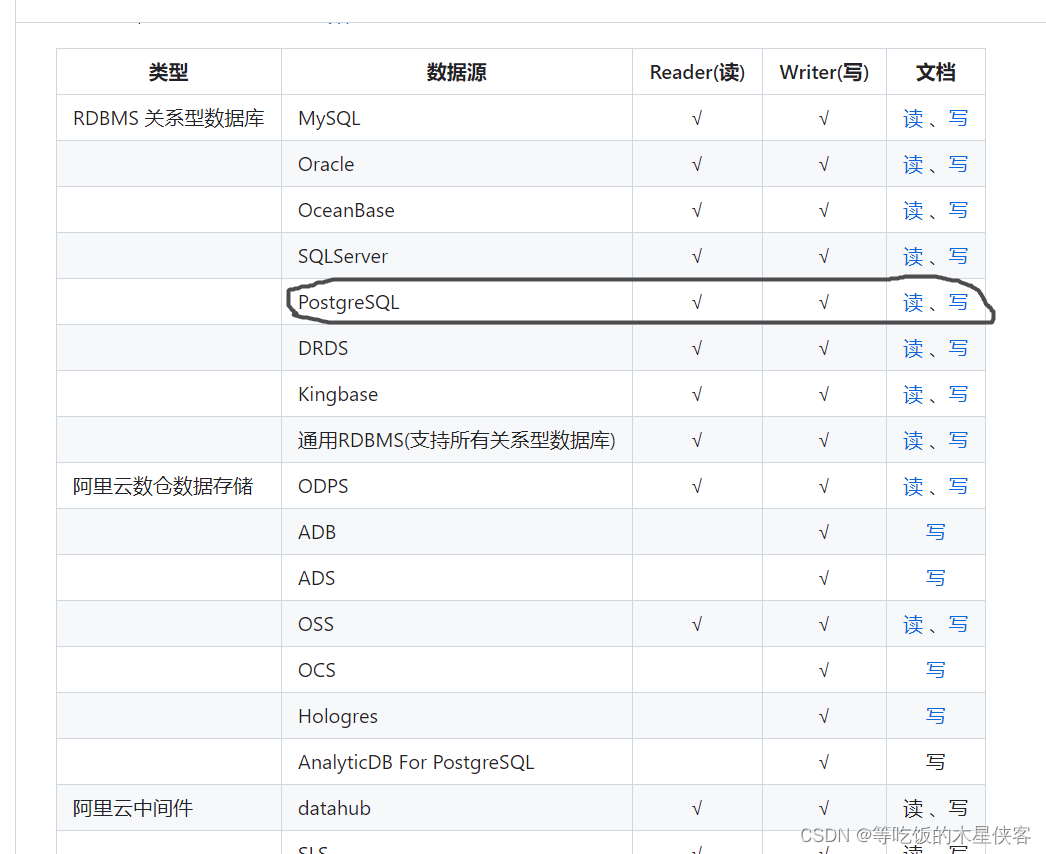Click the Reader checkmark in MySQL row

[x=697, y=119]
